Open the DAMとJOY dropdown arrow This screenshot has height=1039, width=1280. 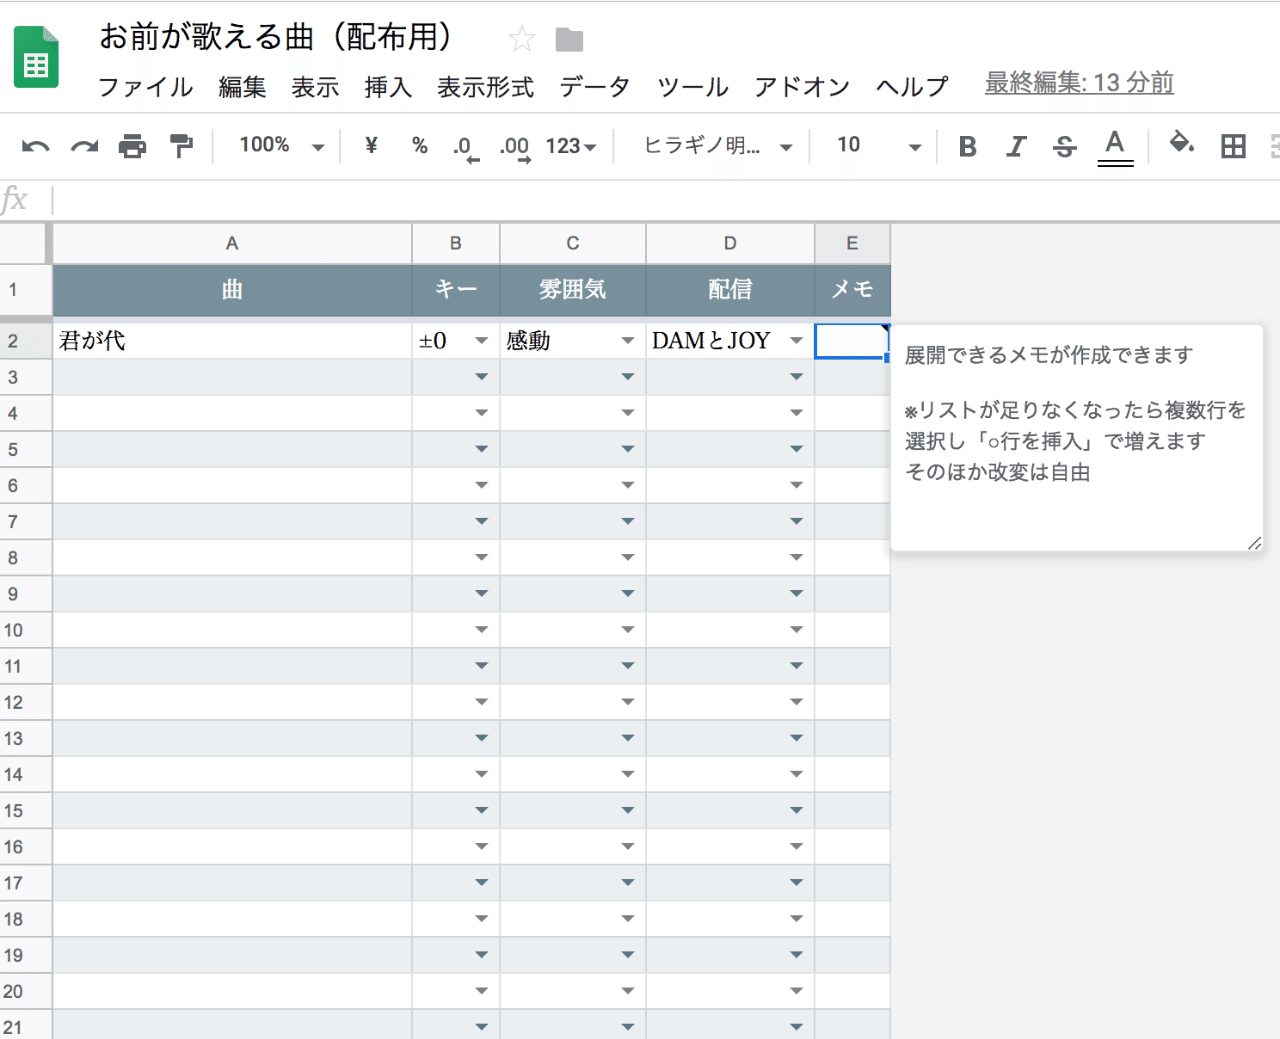tap(797, 341)
